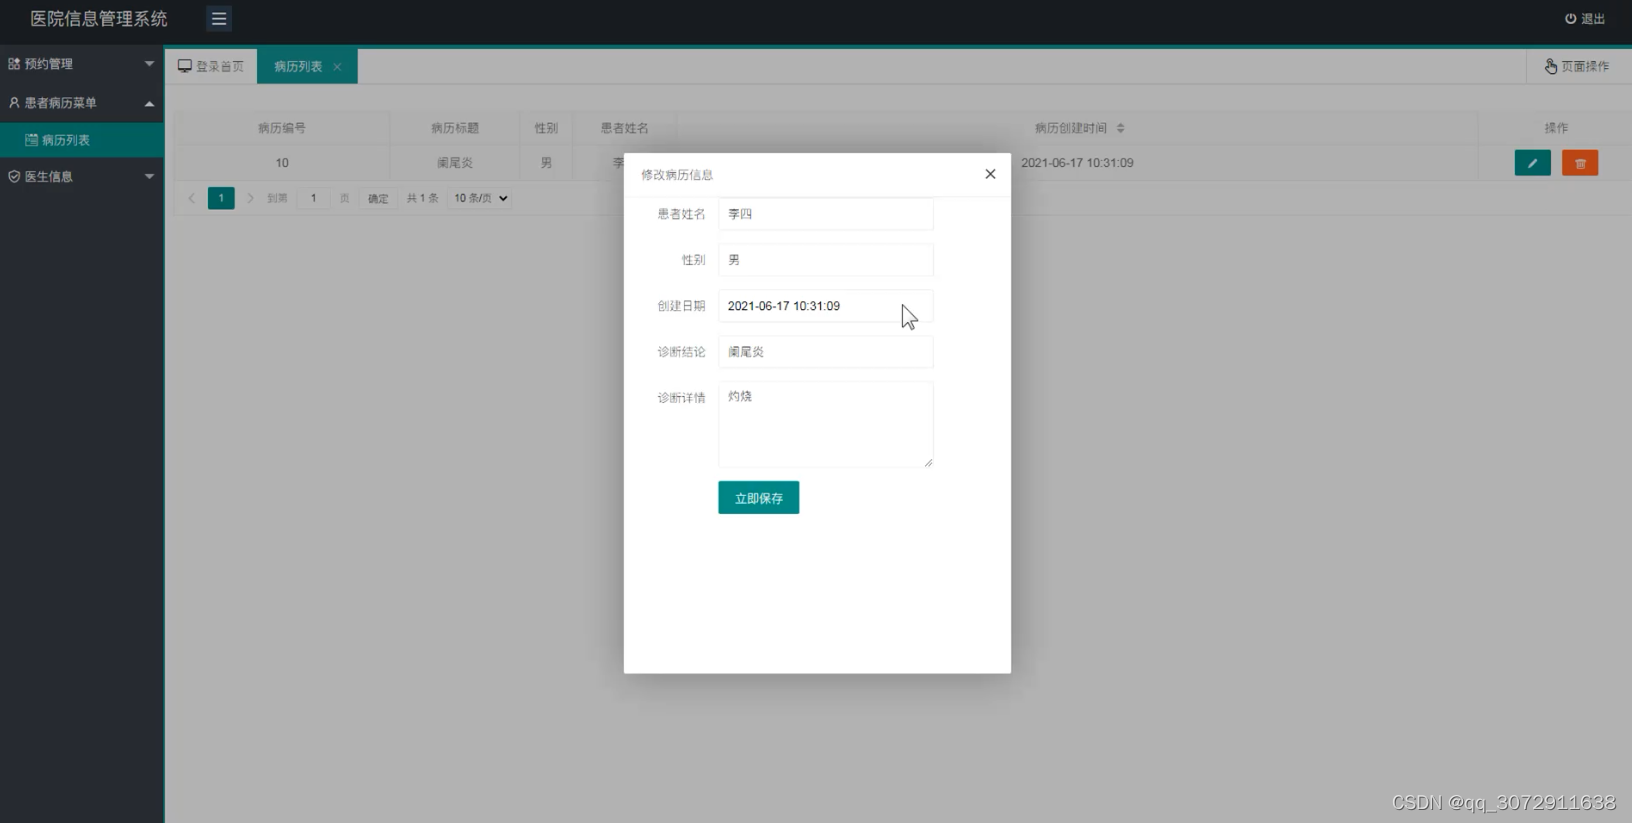Click the monitor icon on 登录首页 tab
1632x823 pixels.
(x=185, y=66)
